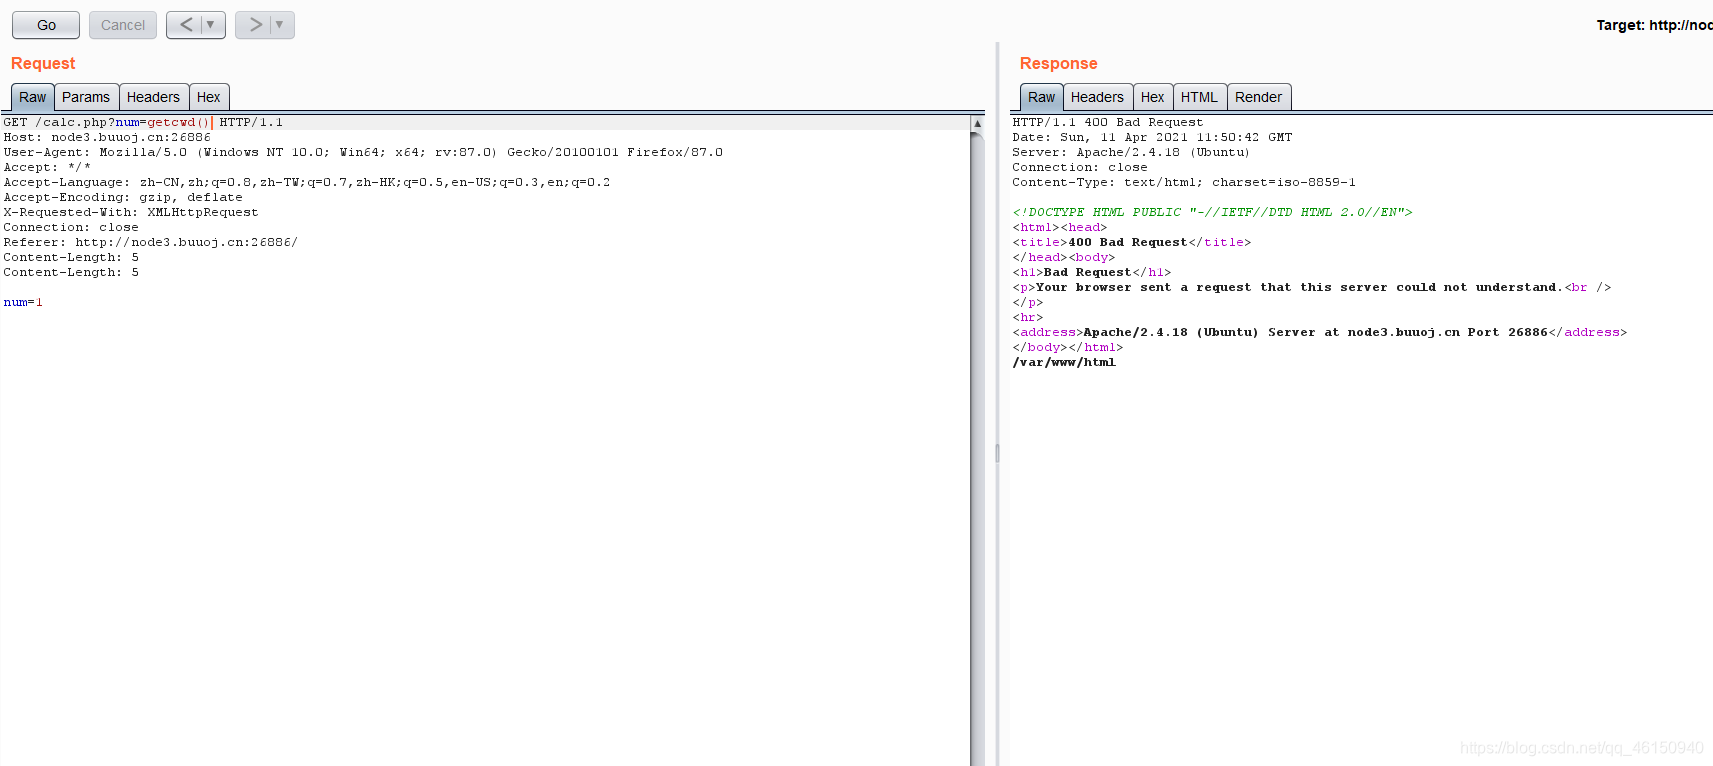Switch to the Response Hex tab

coord(1152,97)
